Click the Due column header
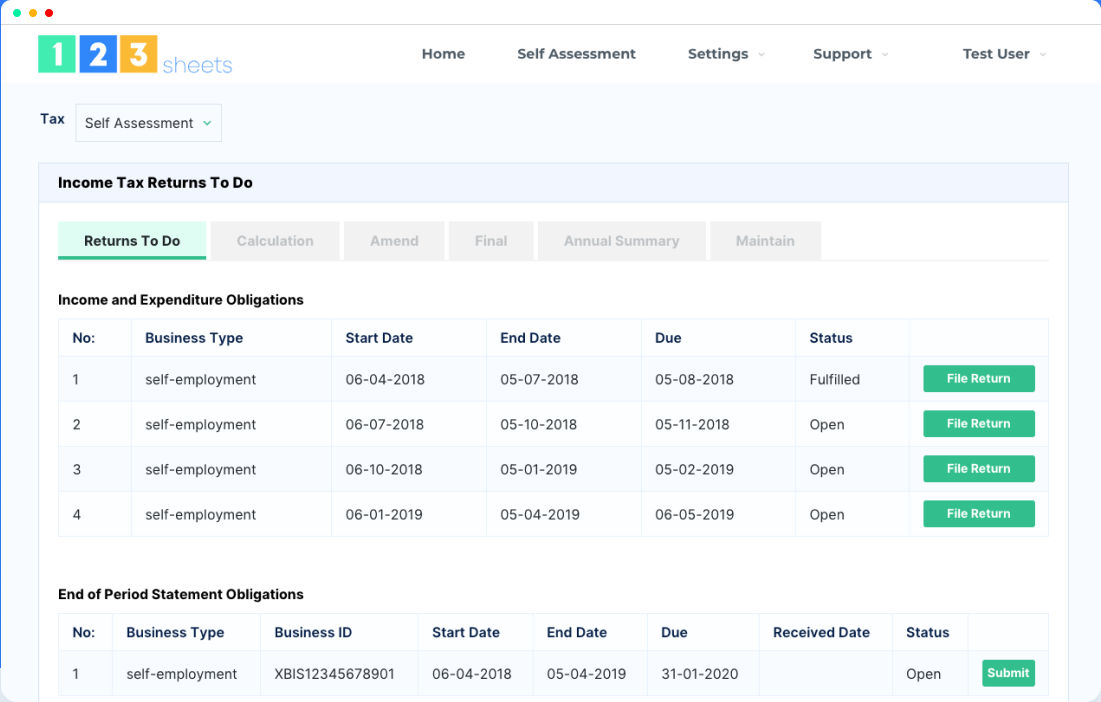 tap(668, 337)
